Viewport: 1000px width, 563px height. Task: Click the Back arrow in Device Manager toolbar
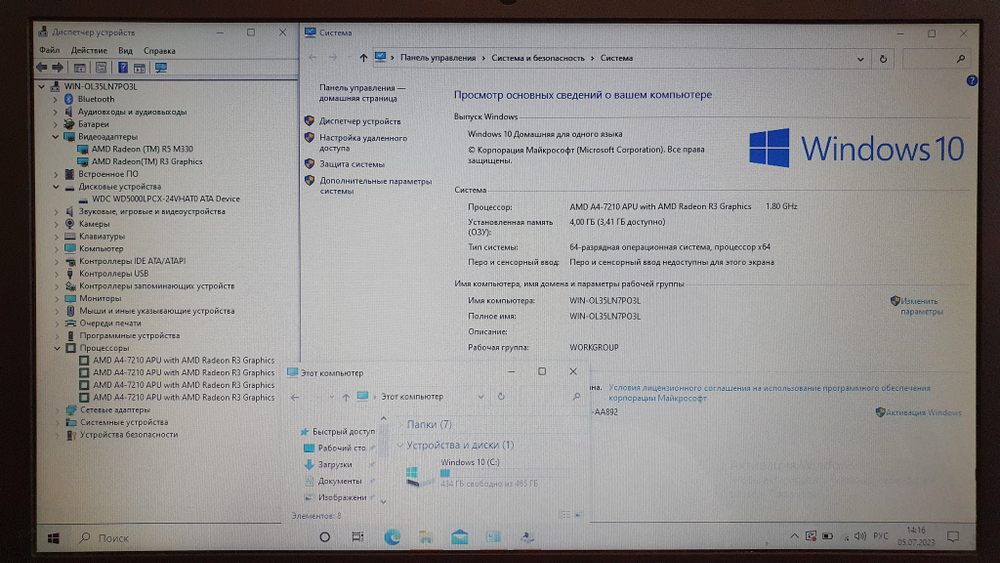coord(42,68)
